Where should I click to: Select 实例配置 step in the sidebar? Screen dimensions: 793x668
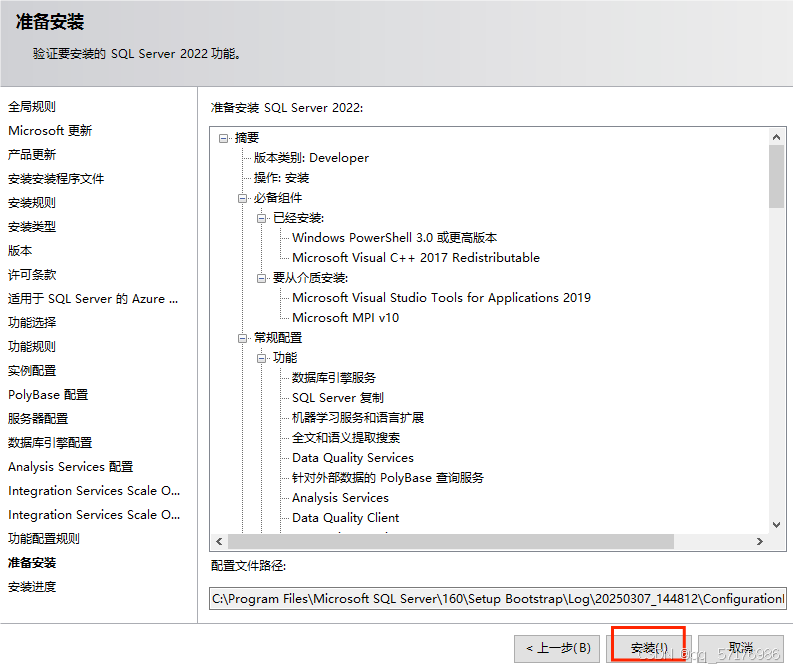[32, 371]
